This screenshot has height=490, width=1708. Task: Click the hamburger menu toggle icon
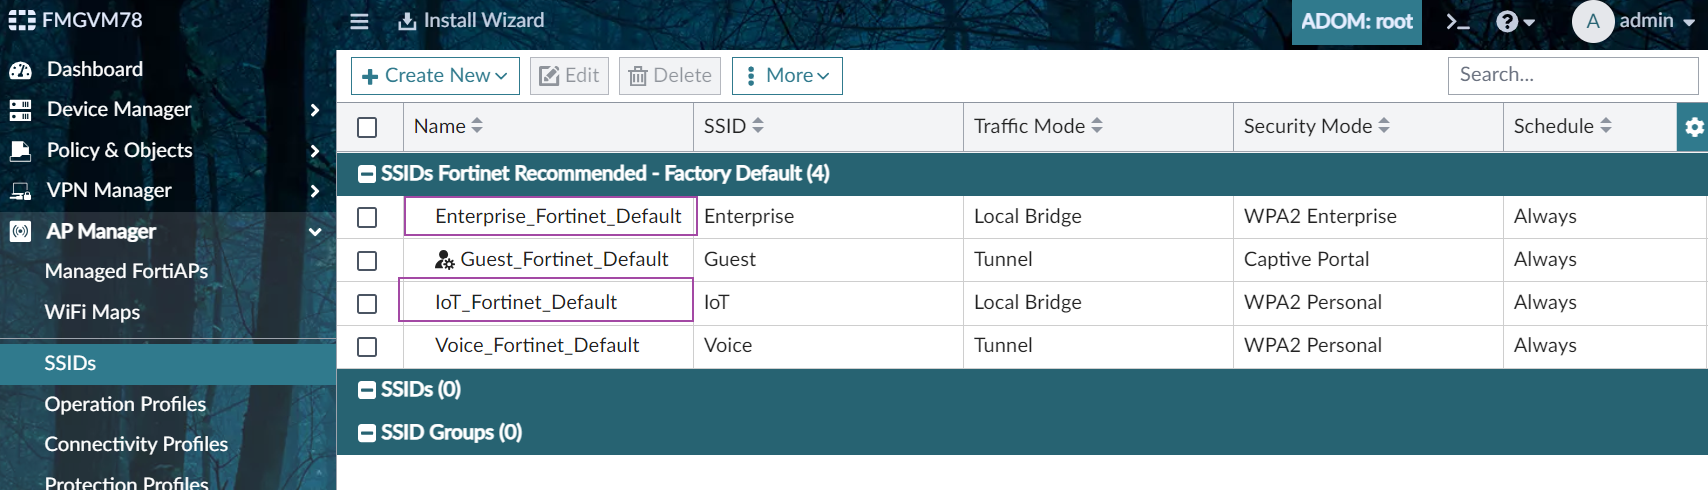pos(359,21)
